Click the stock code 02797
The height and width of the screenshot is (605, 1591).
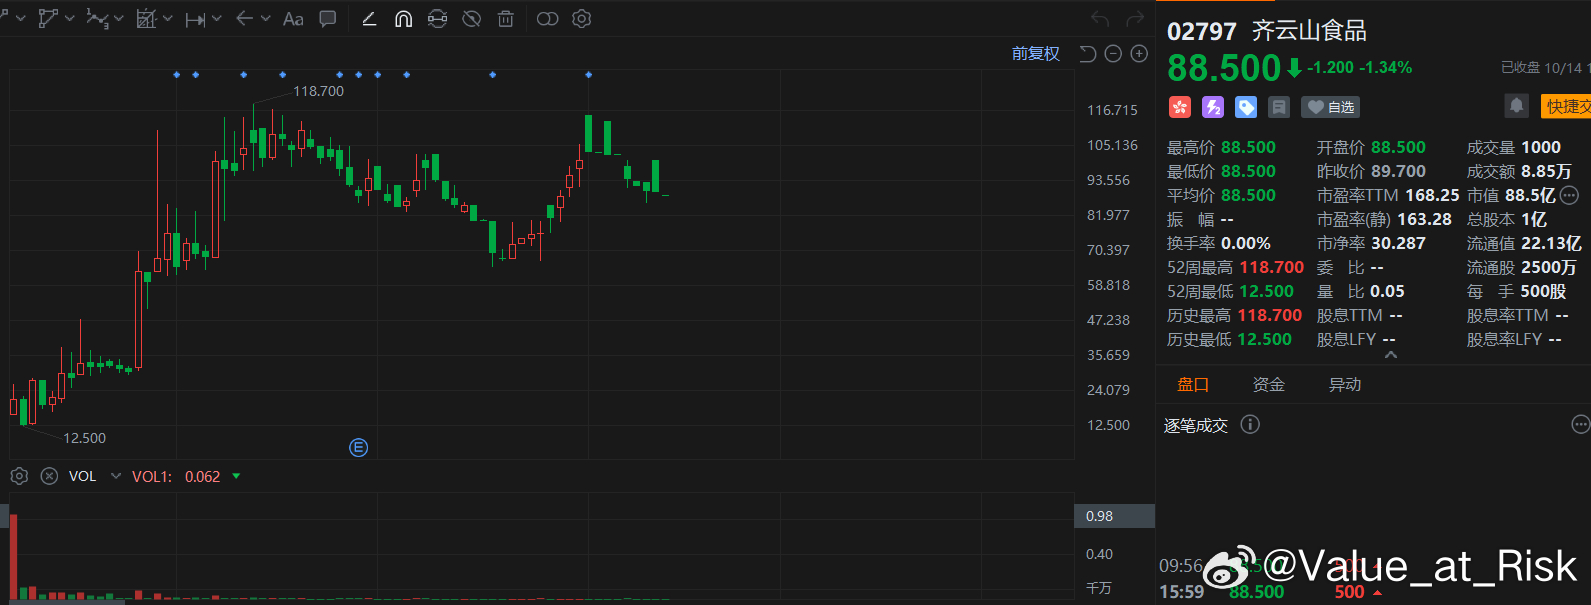(x=1202, y=31)
